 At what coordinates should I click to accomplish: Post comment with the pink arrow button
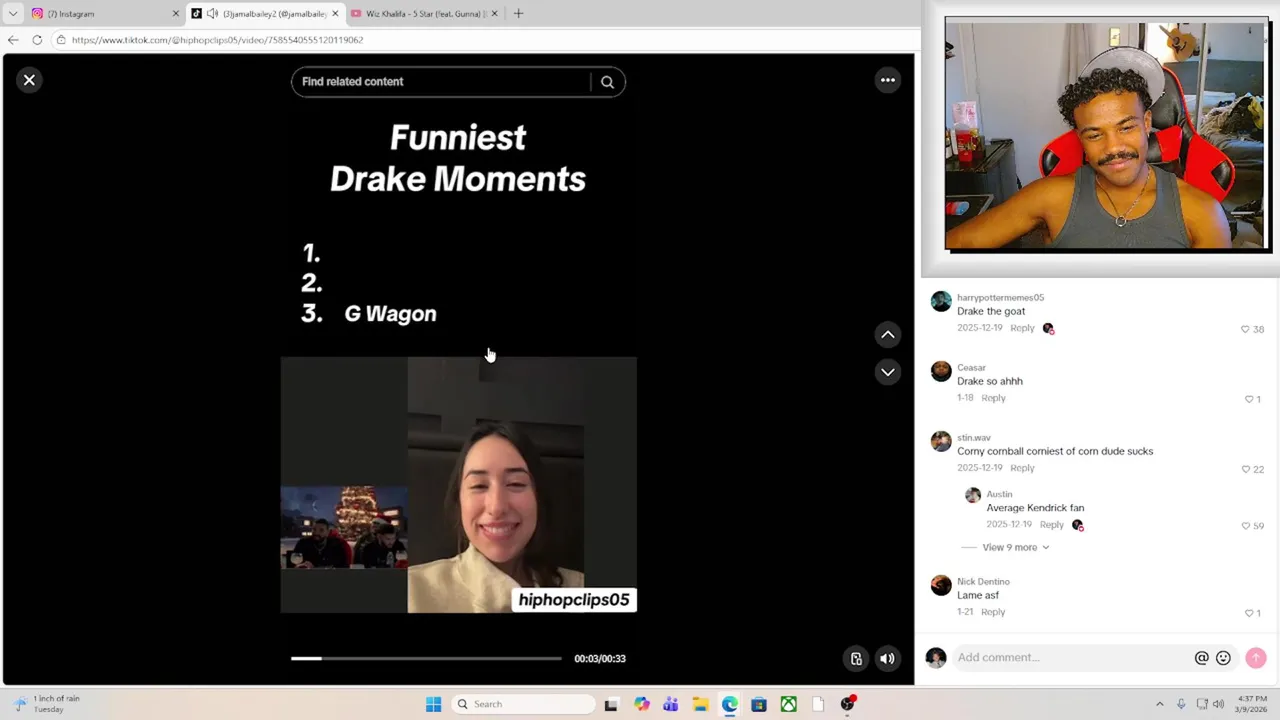[x=1256, y=657]
